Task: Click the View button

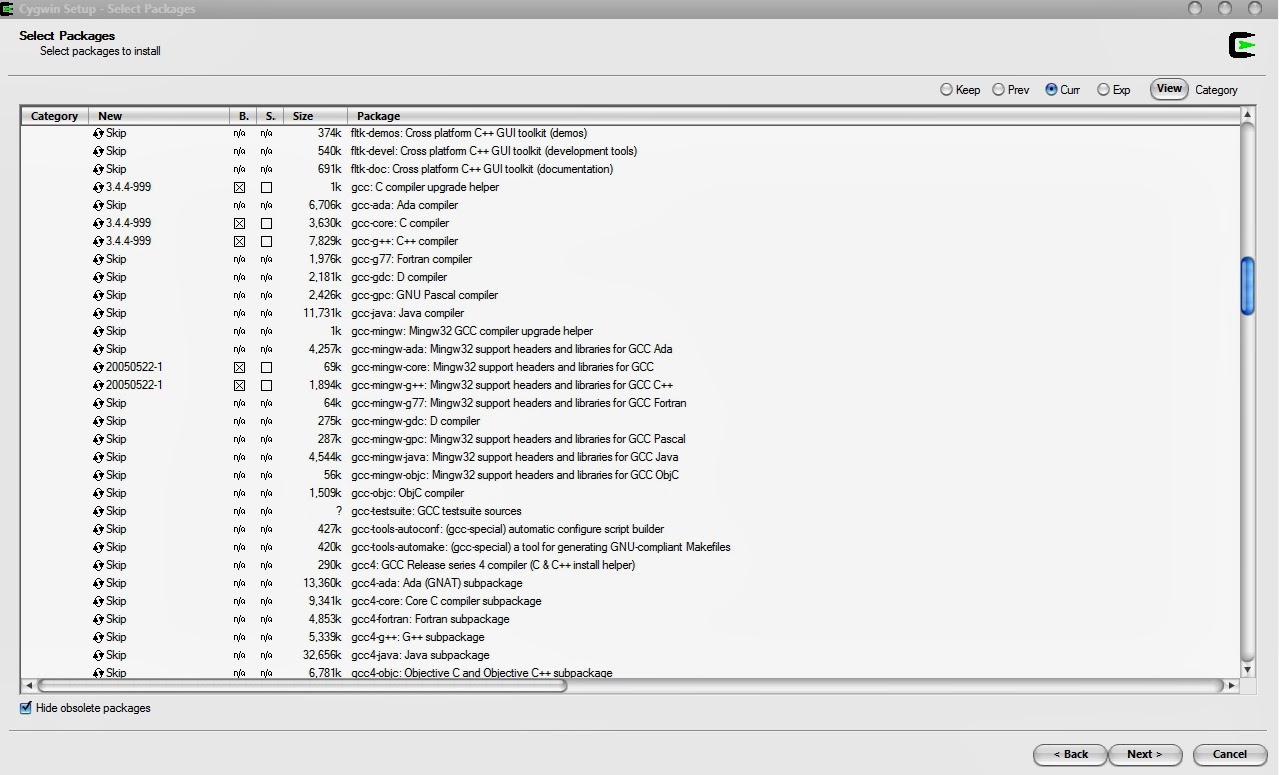Action: click(1169, 89)
